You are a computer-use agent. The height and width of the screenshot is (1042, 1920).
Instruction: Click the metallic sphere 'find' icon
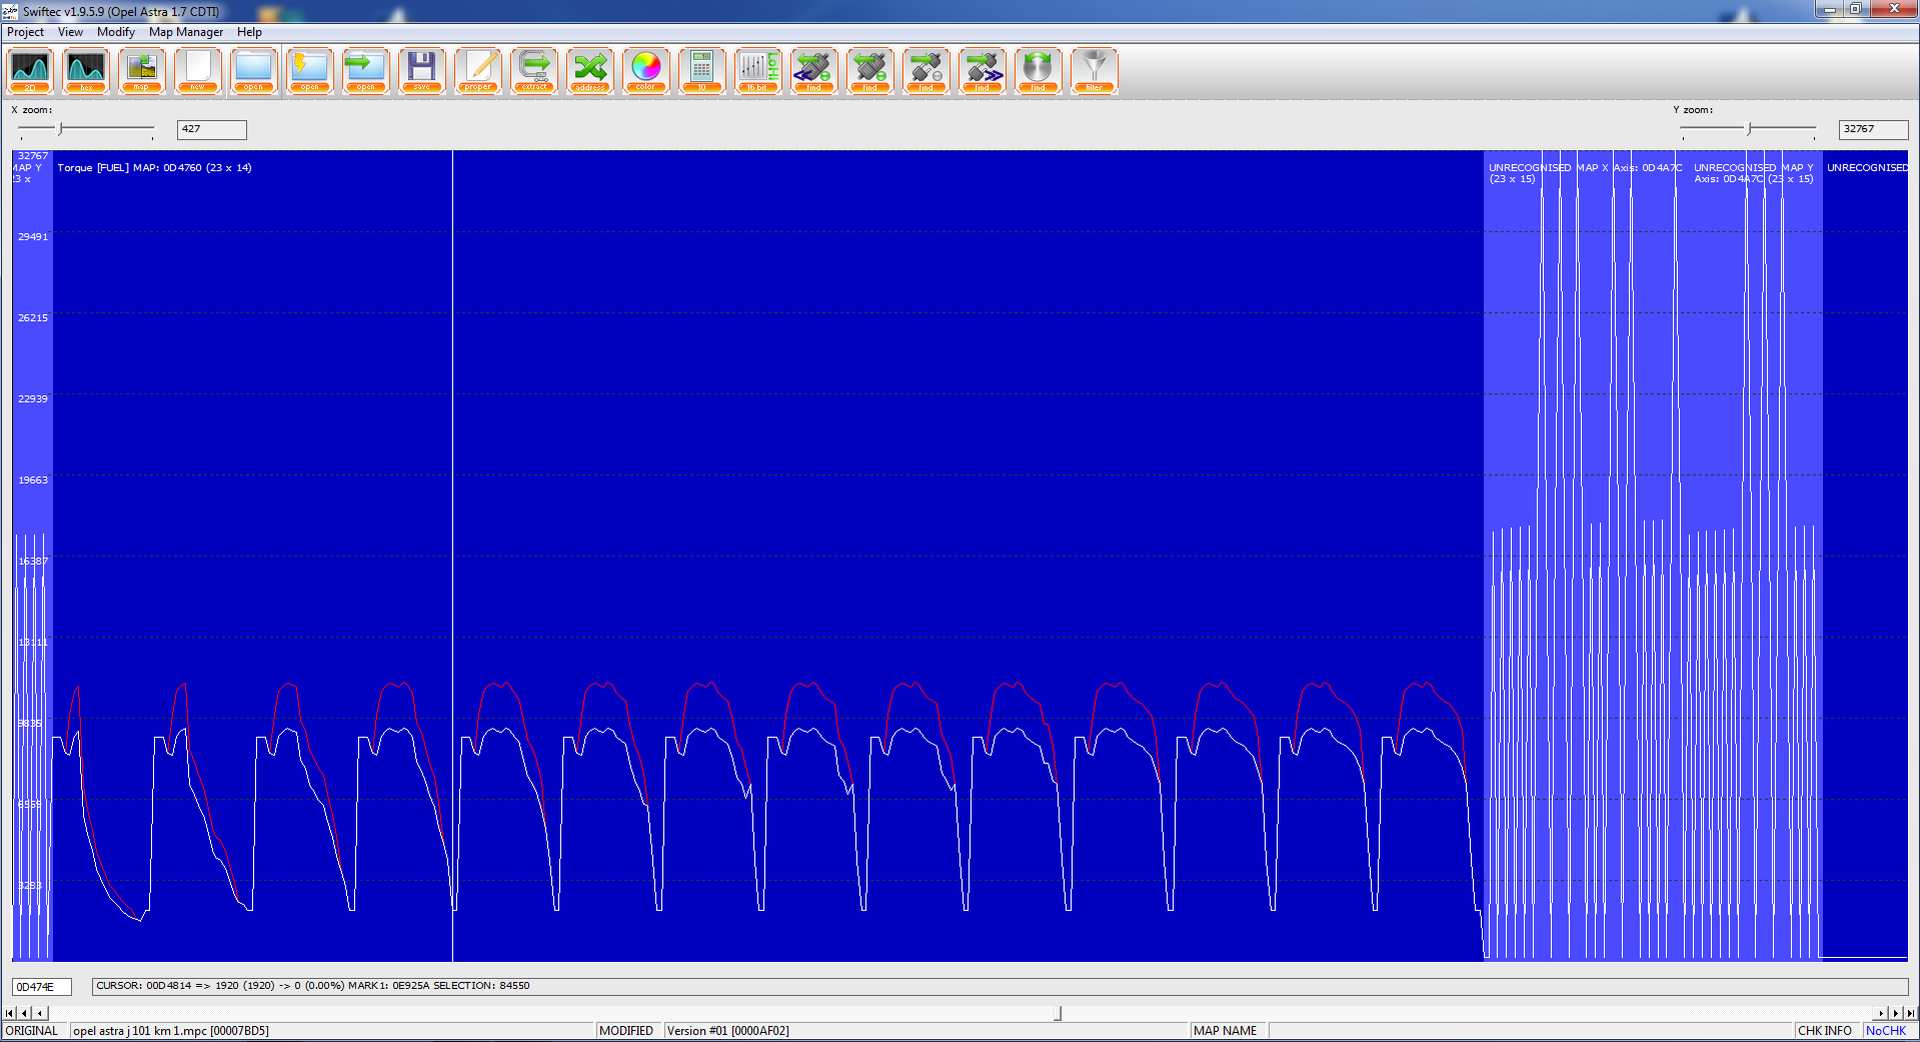point(1038,70)
